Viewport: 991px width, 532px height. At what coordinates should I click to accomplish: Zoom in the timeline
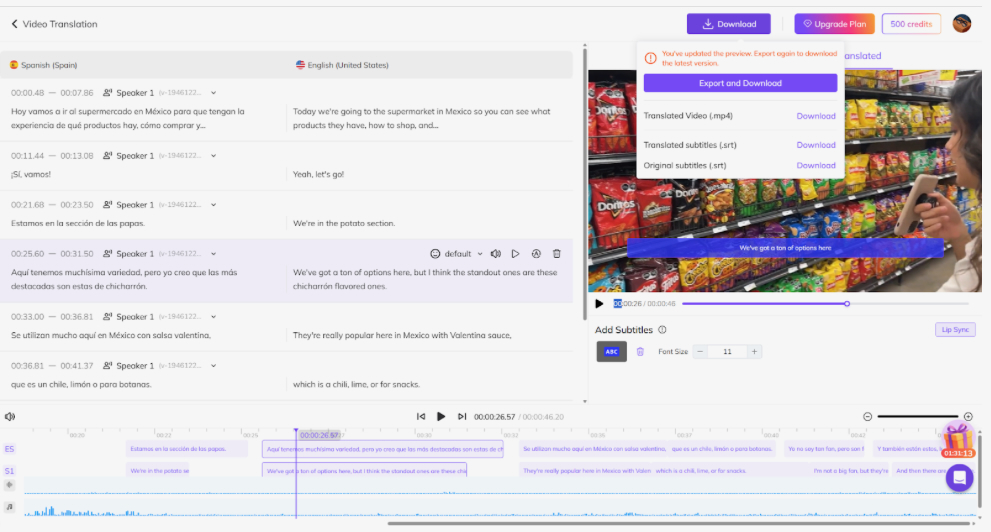click(x=968, y=417)
